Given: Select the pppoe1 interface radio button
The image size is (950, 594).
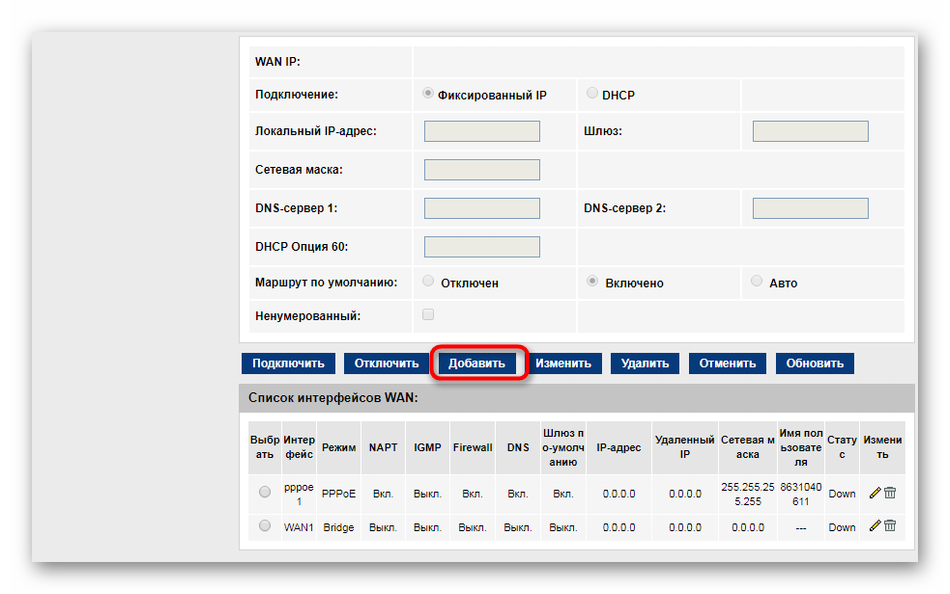Looking at the screenshot, I should [x=264, y=492].
